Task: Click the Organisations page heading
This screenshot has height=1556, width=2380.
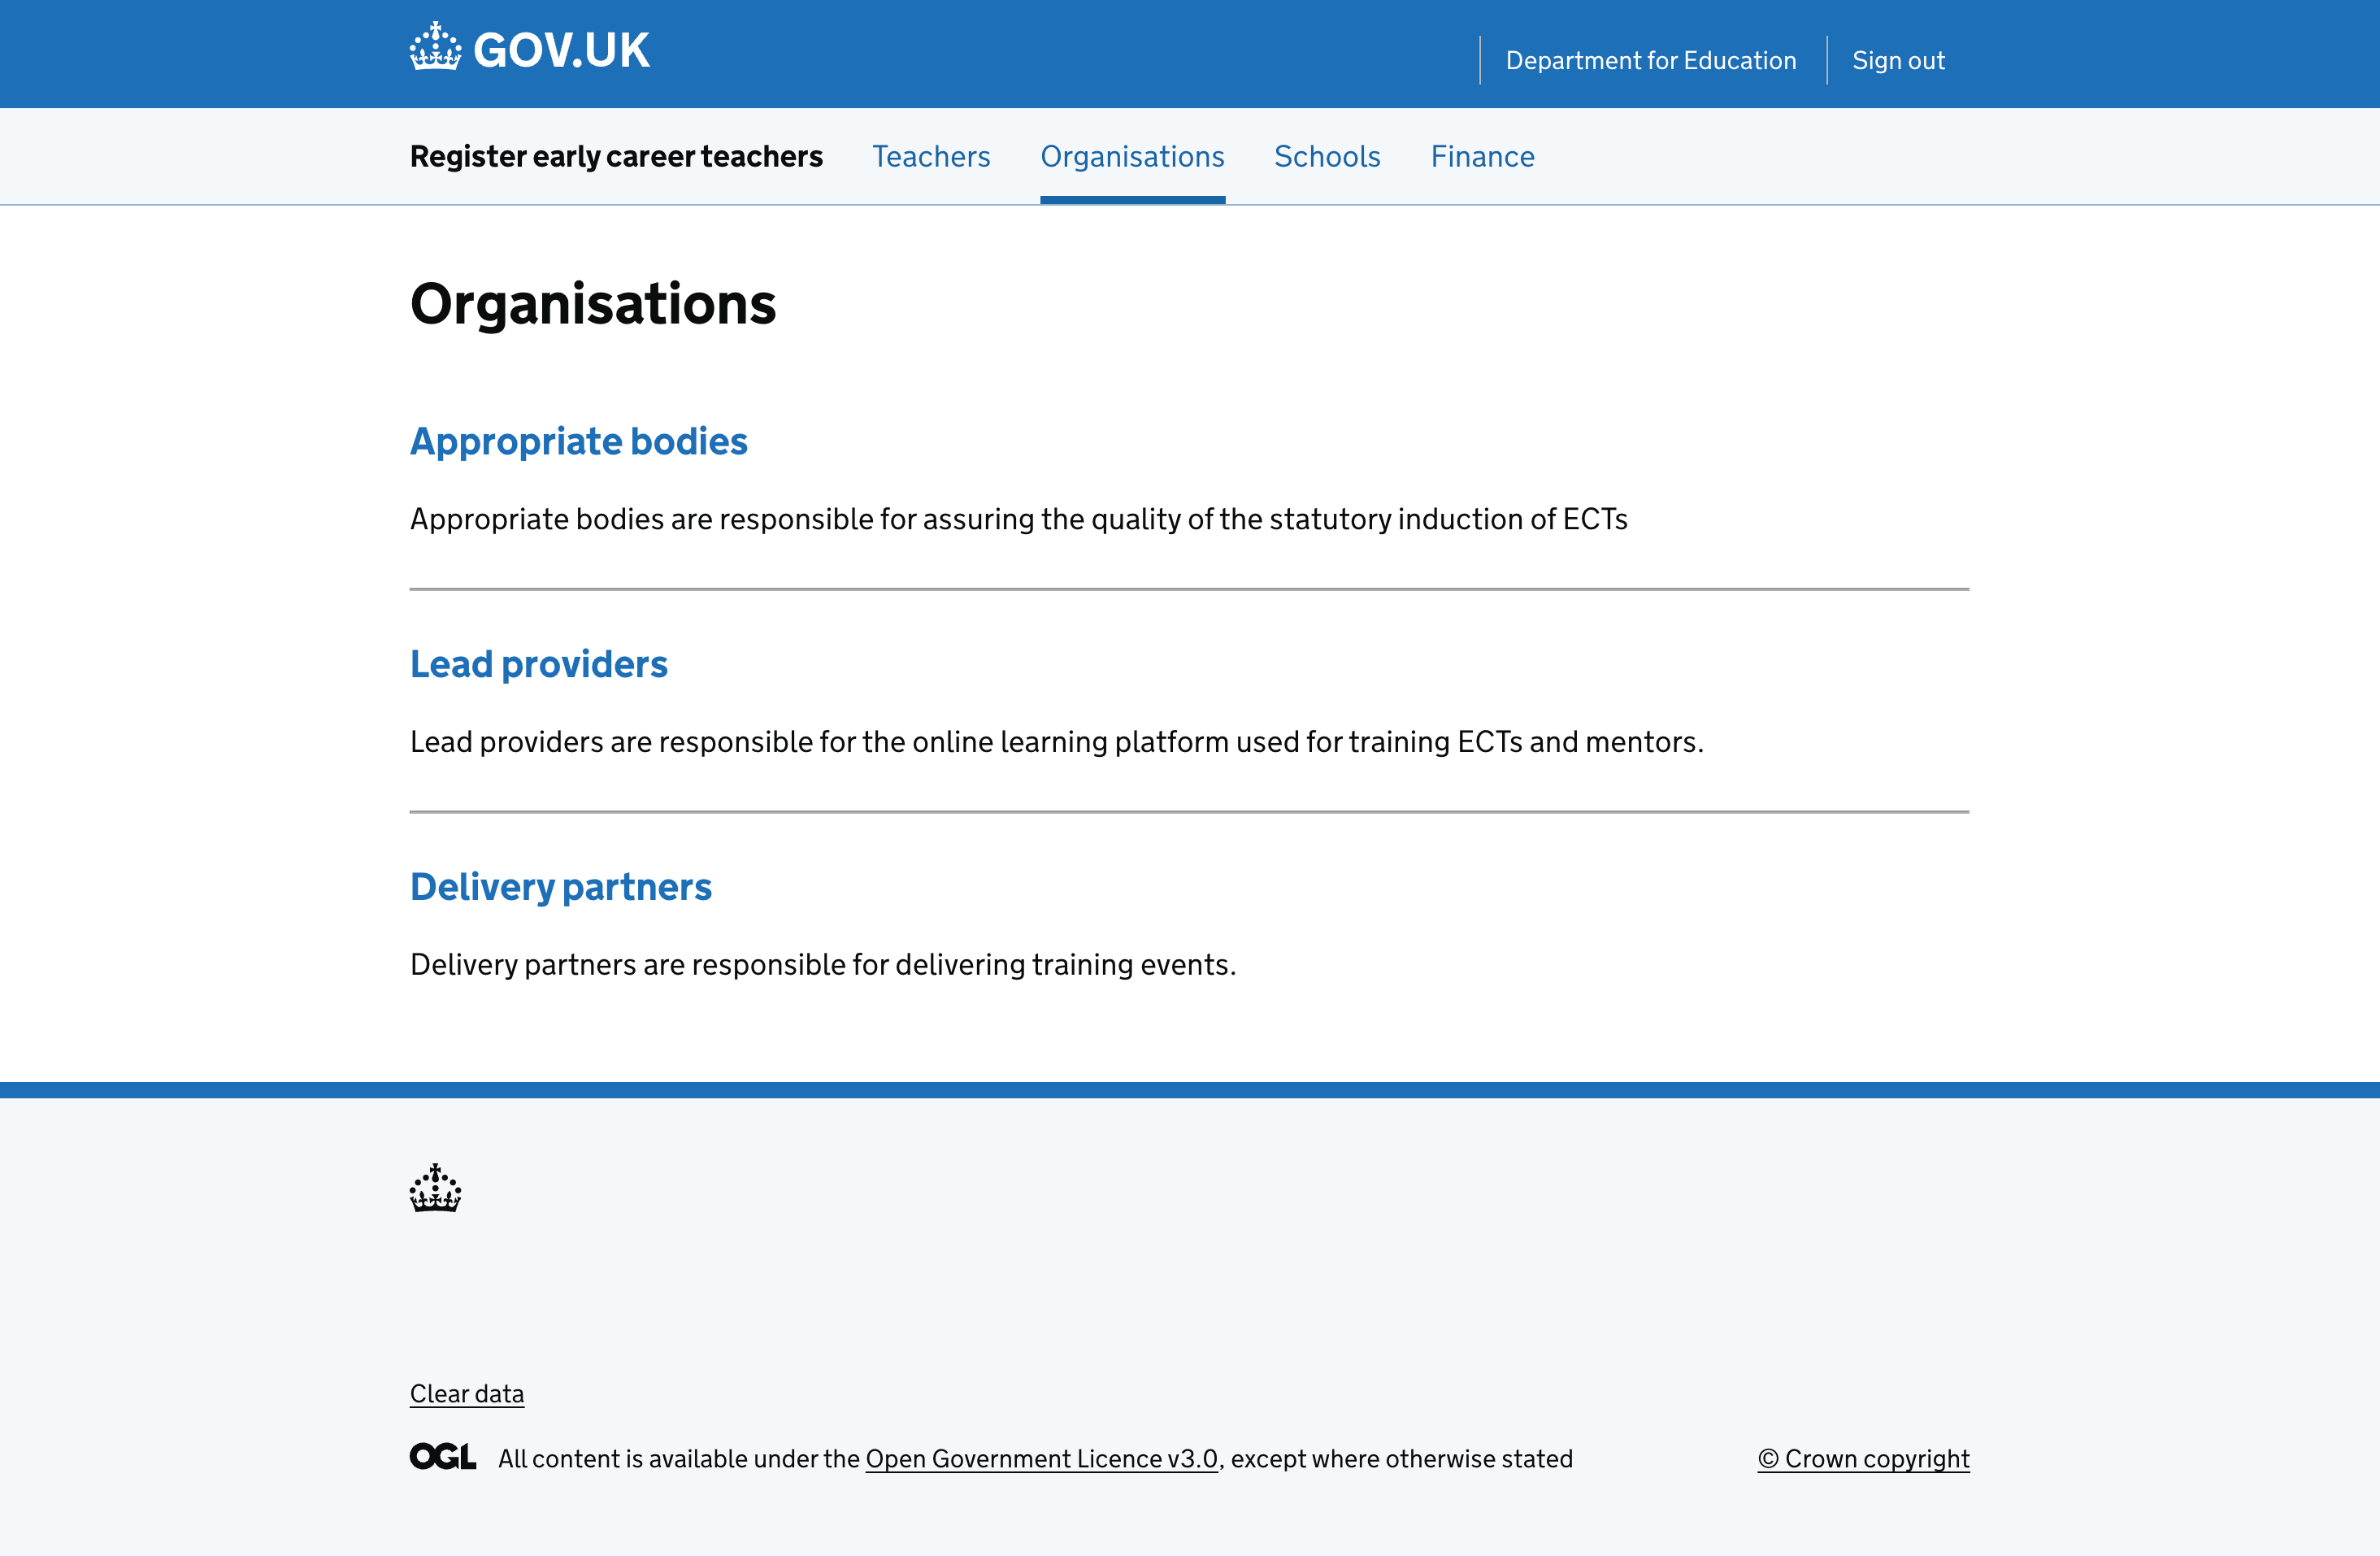Action: [592, 305]
